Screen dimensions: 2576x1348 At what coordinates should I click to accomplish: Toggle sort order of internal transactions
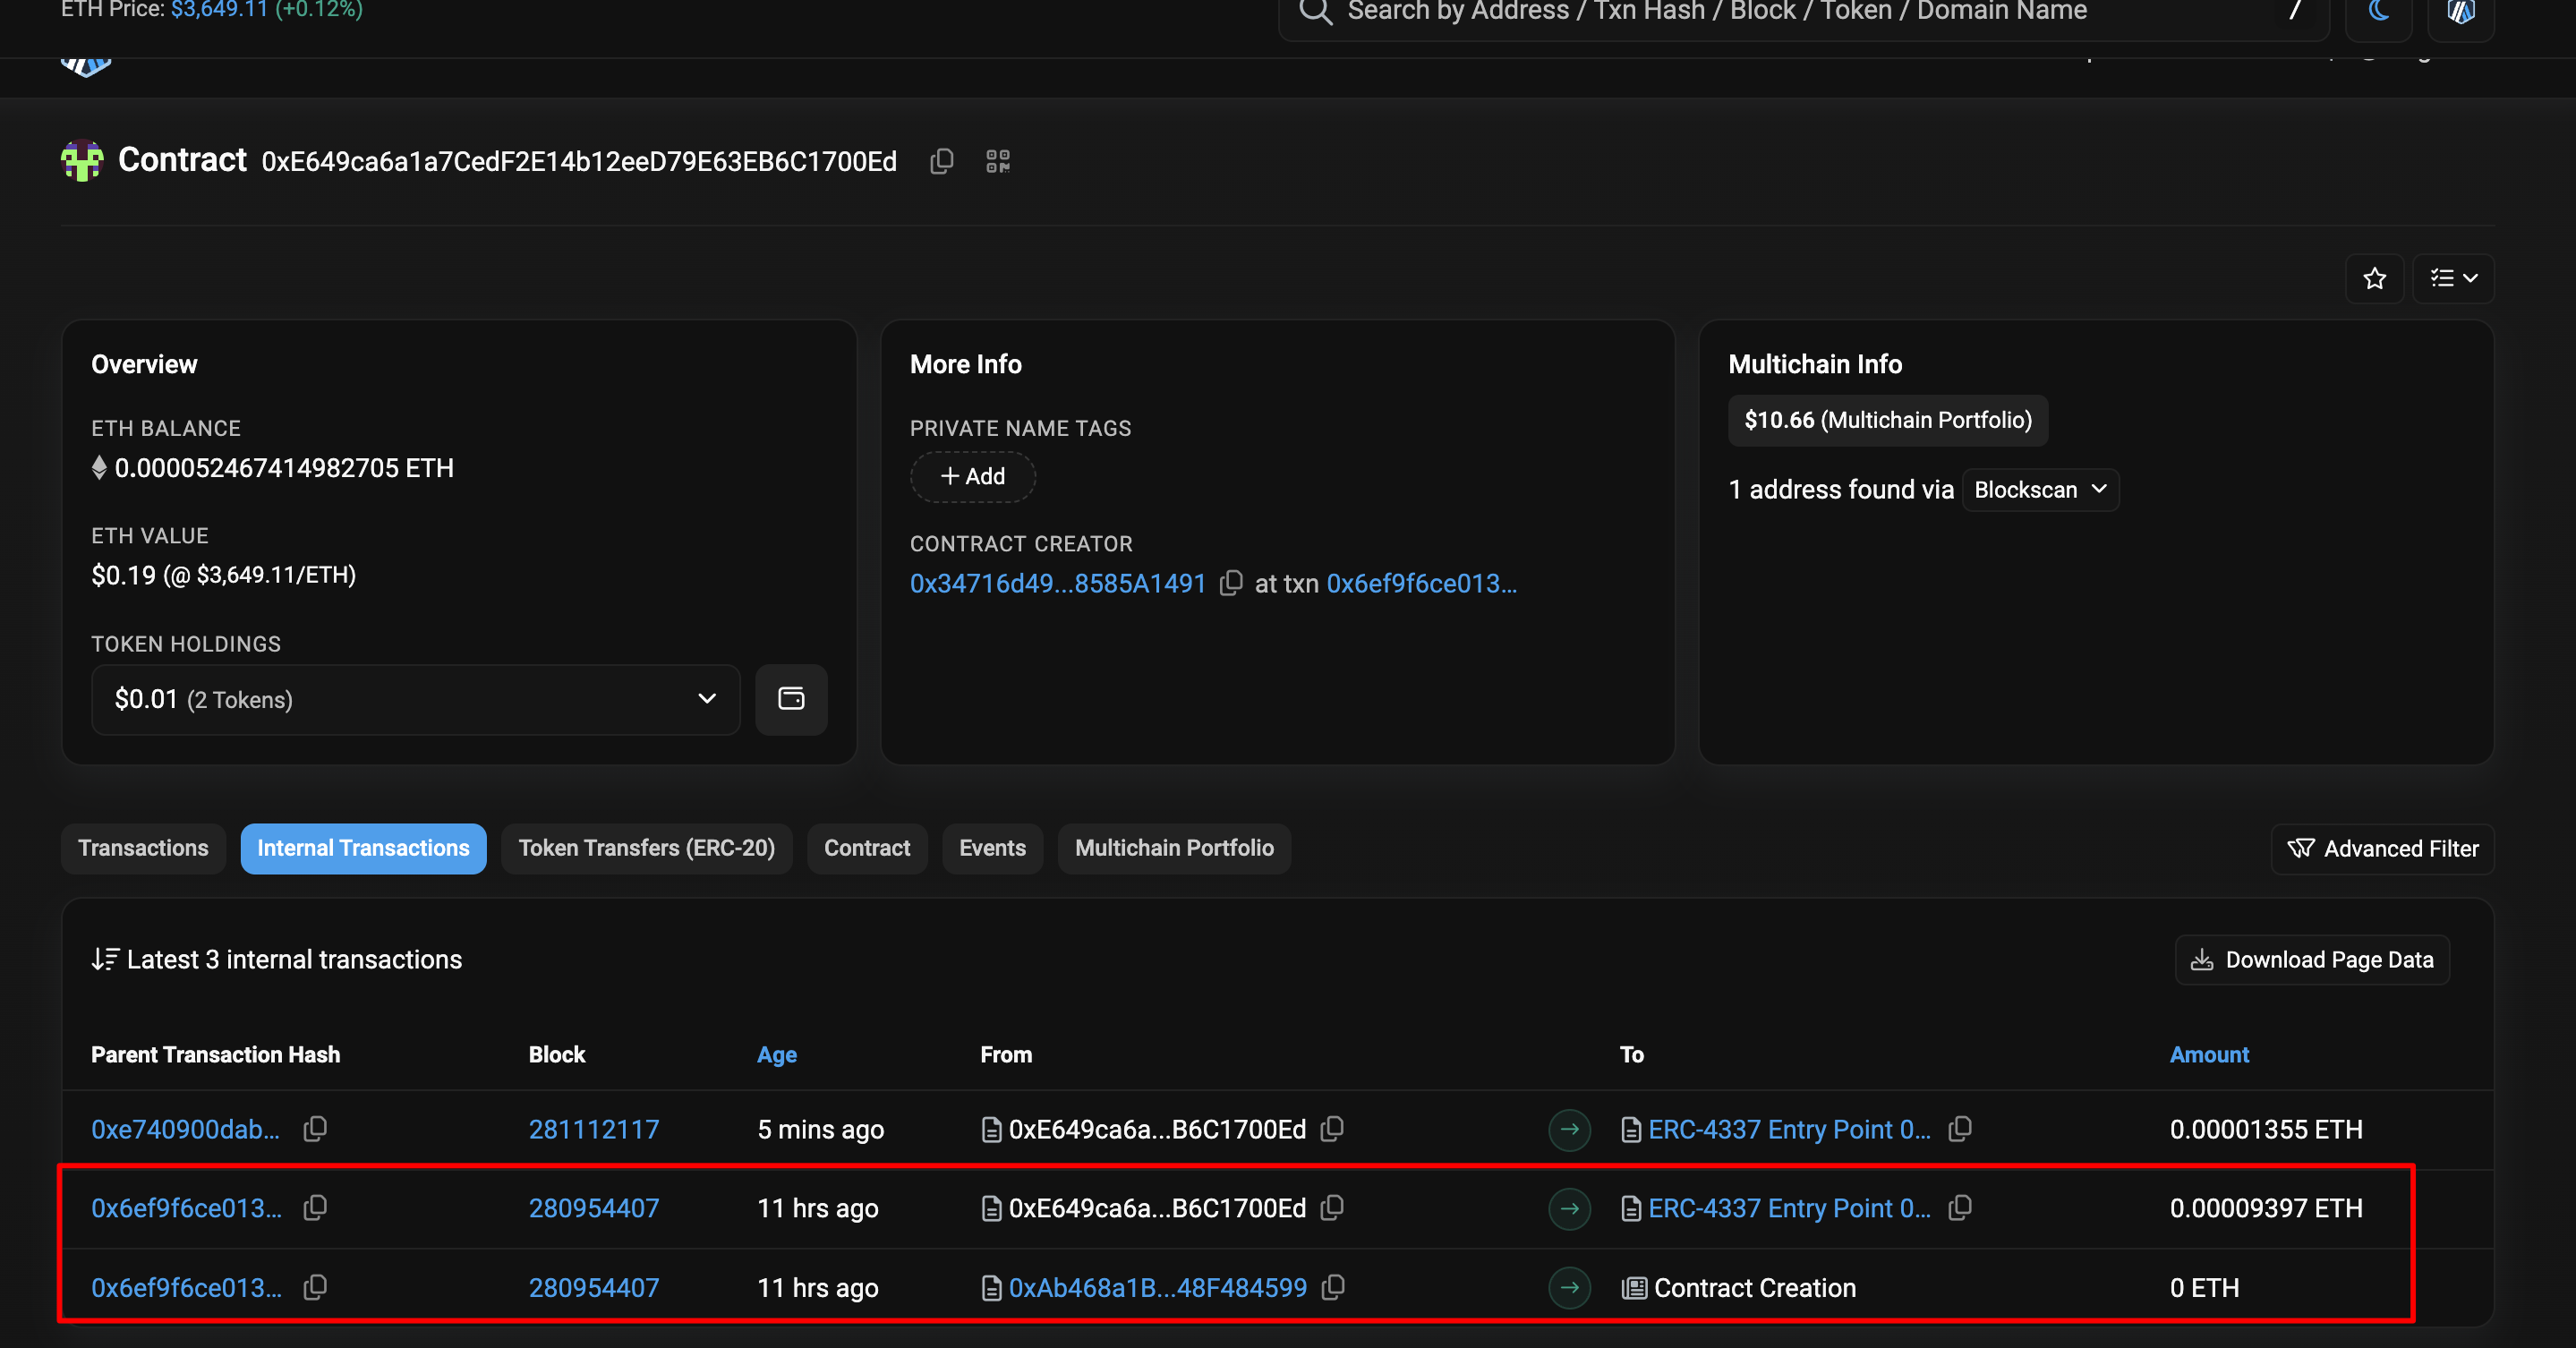coord(104,960)
